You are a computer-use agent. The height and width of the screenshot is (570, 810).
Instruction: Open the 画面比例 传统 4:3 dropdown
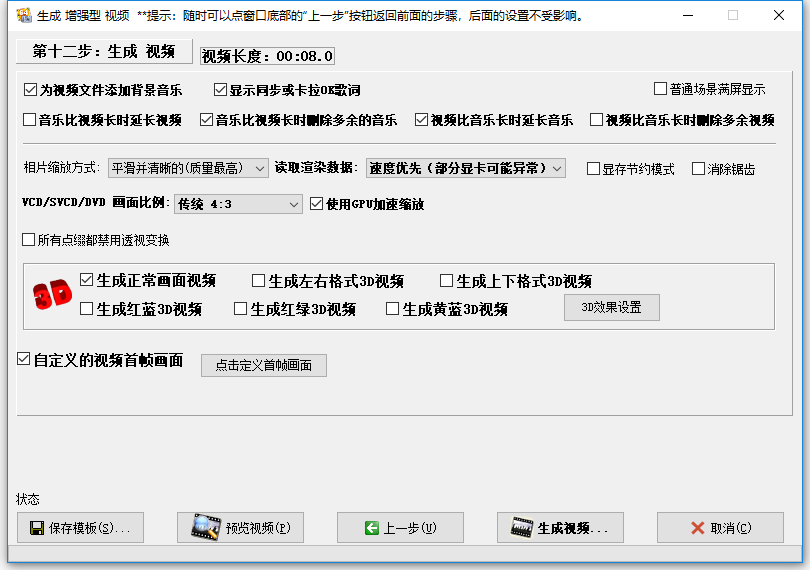238,204
